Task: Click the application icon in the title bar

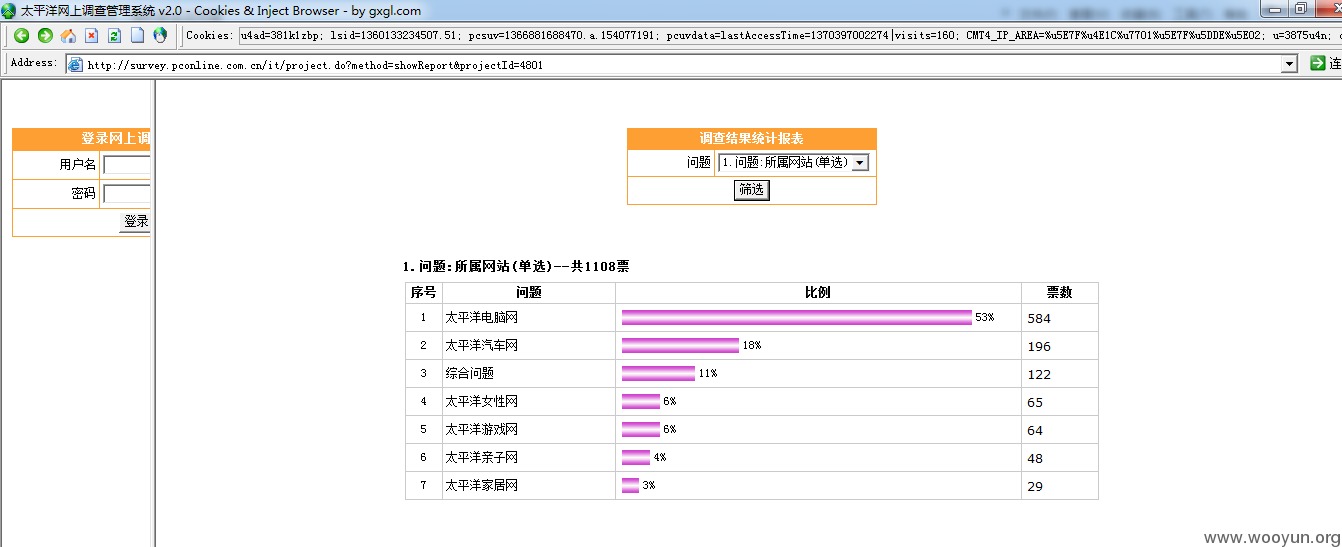Action: click(9, 11)
